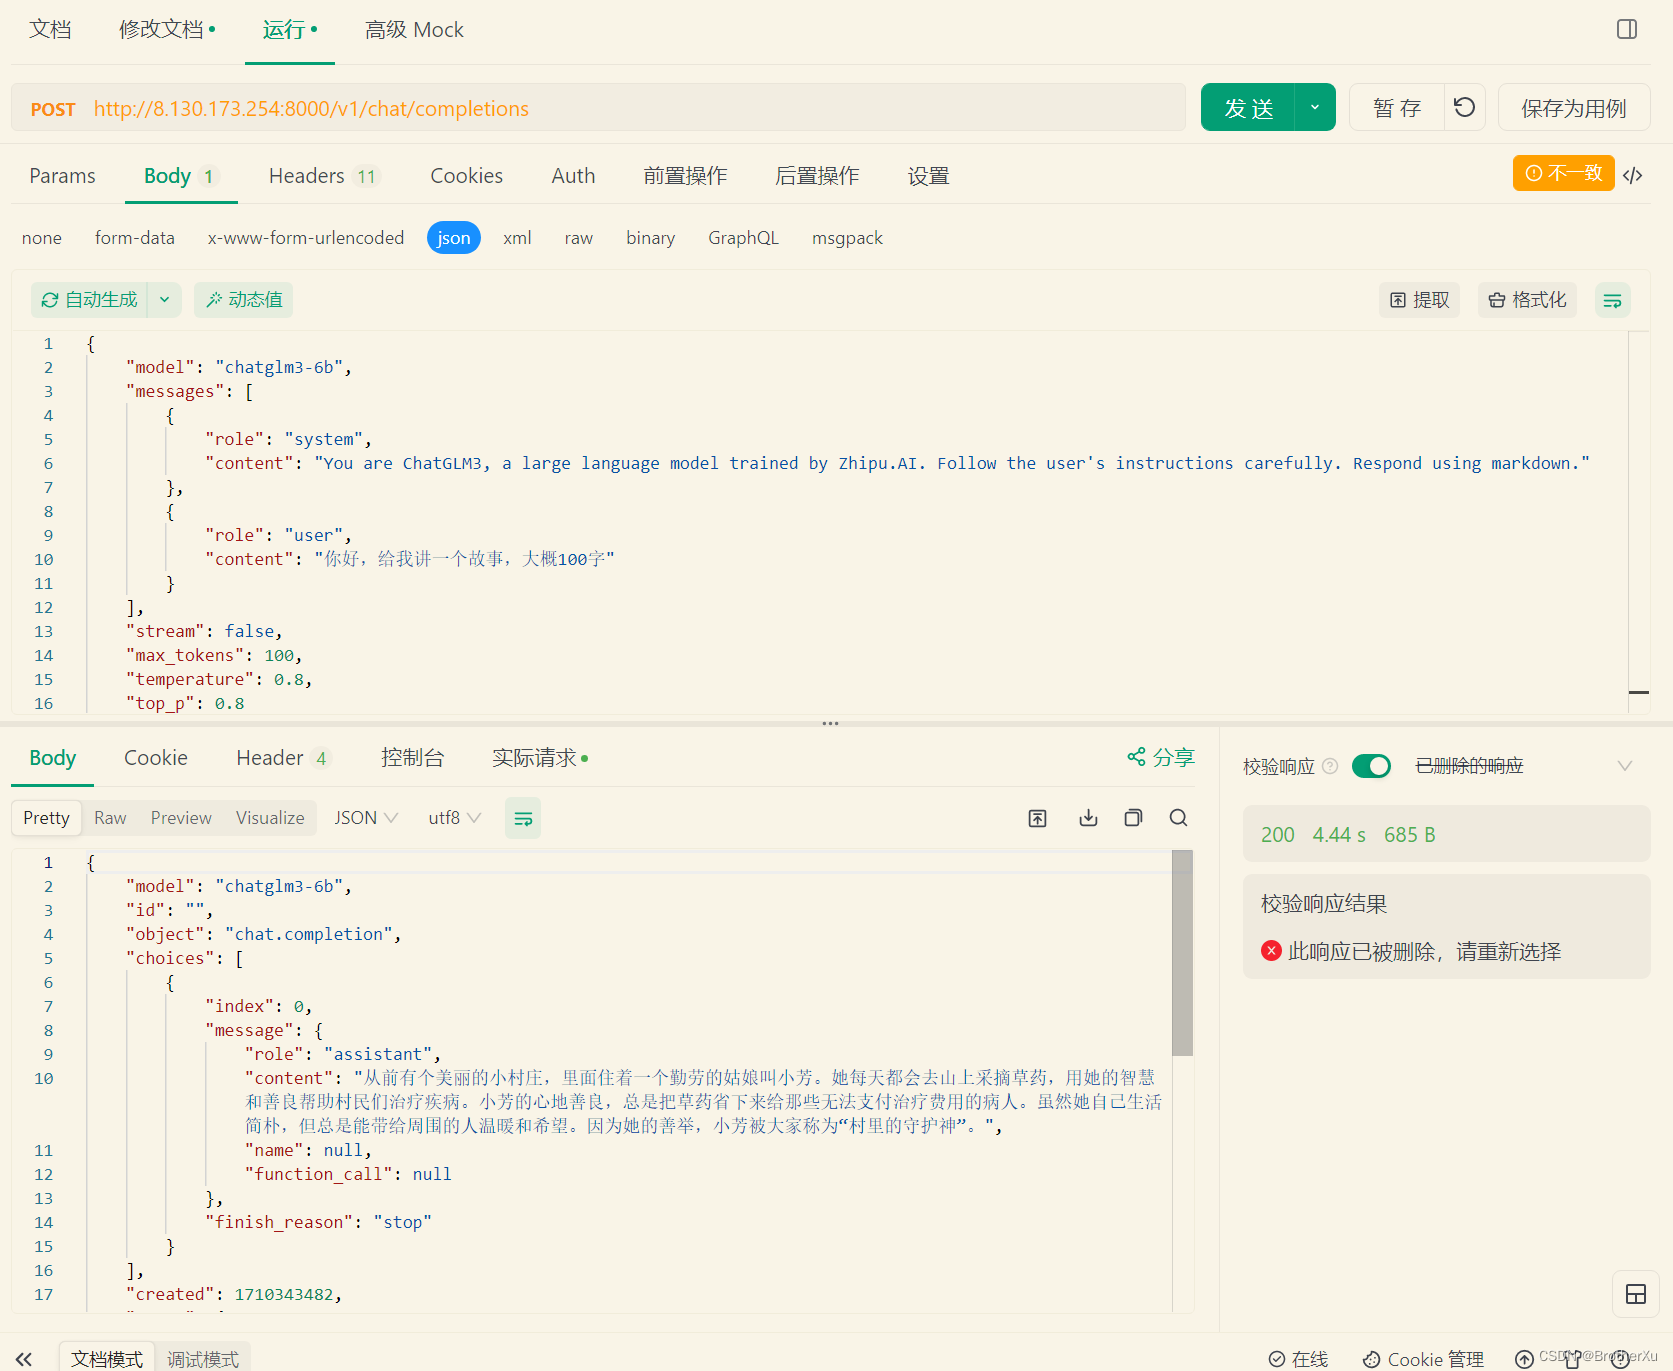Switch the layout using the grid icon

click(x=1636, y=1294)
